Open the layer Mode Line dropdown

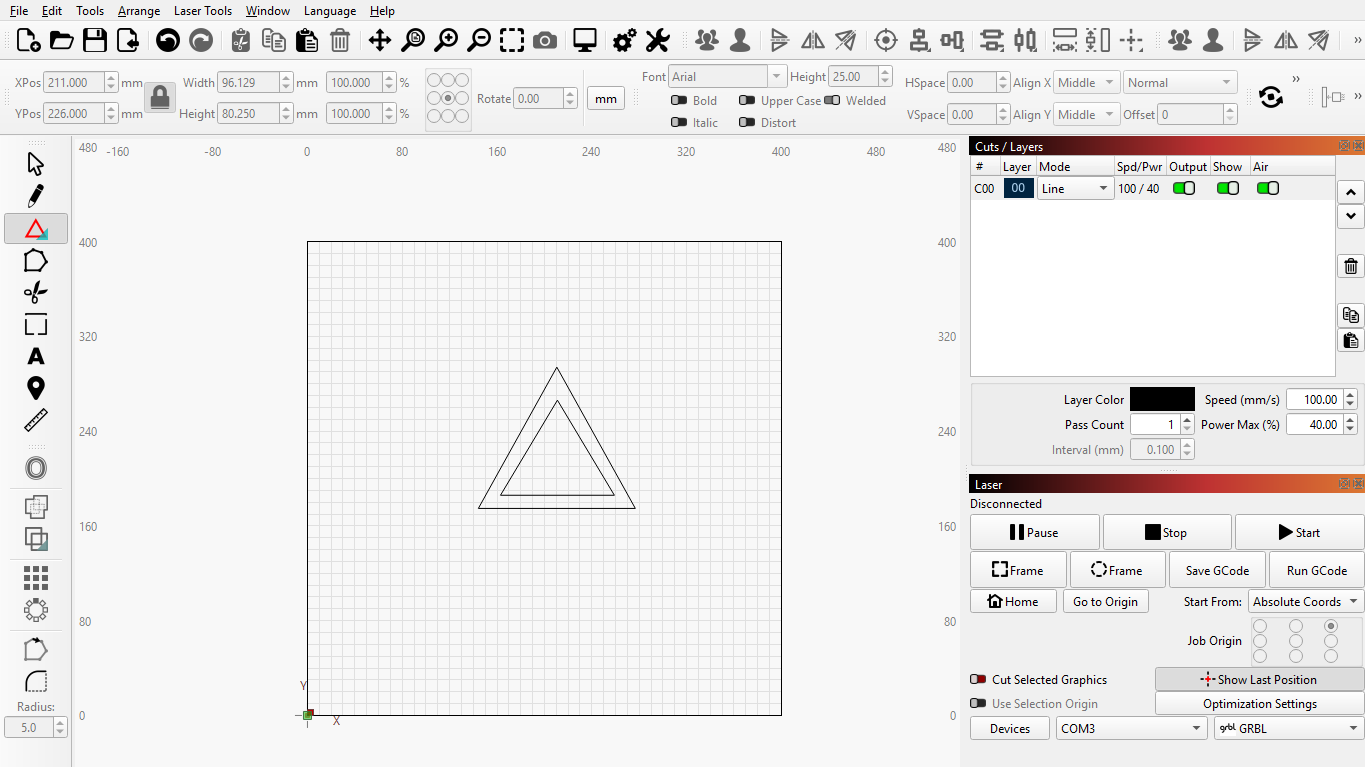click(1075, 189)
